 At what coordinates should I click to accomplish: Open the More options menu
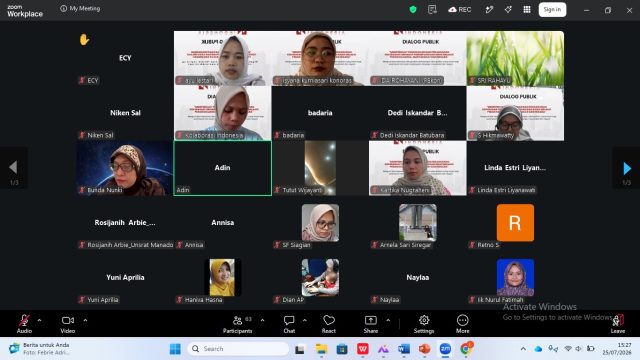(x=462, y=324)
